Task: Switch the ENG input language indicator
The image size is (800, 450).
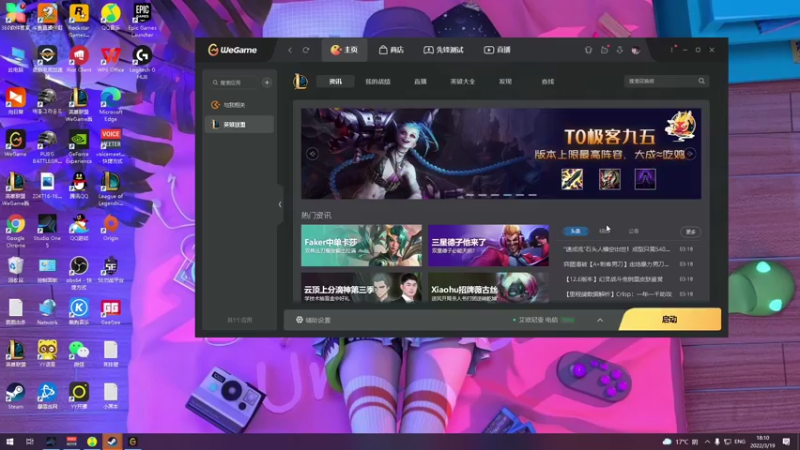Action: tap(740, 441)
